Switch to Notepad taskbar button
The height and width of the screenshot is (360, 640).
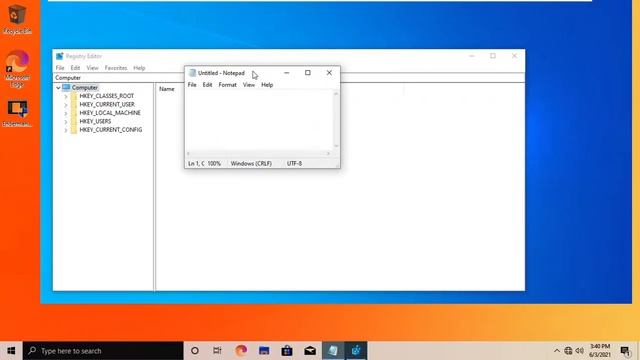(x=333, y=351)
